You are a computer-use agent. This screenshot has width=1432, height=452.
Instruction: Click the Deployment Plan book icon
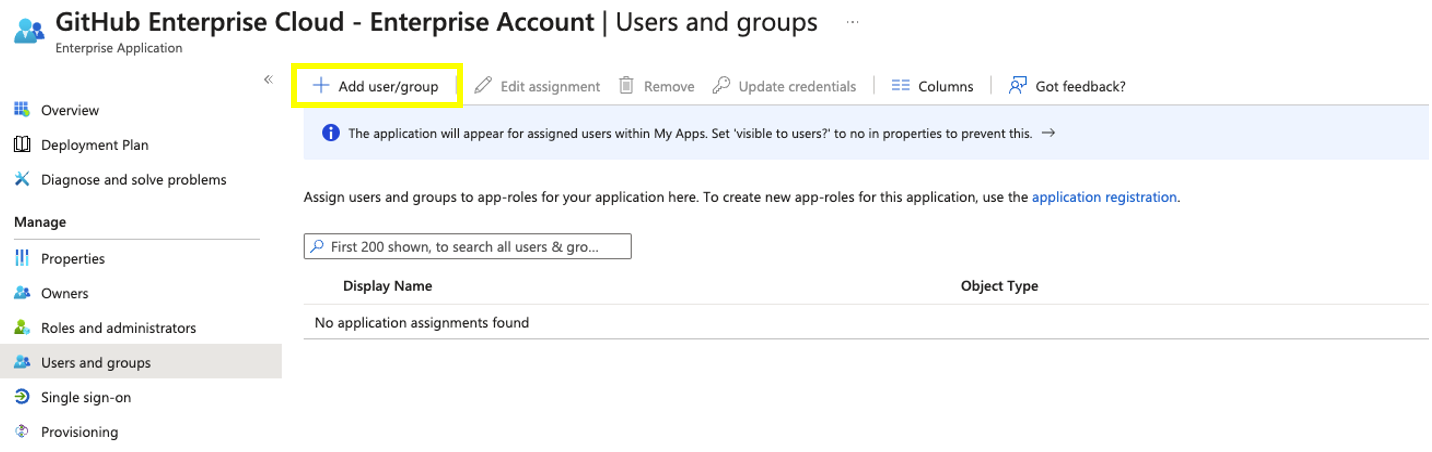tap(22, 145)
